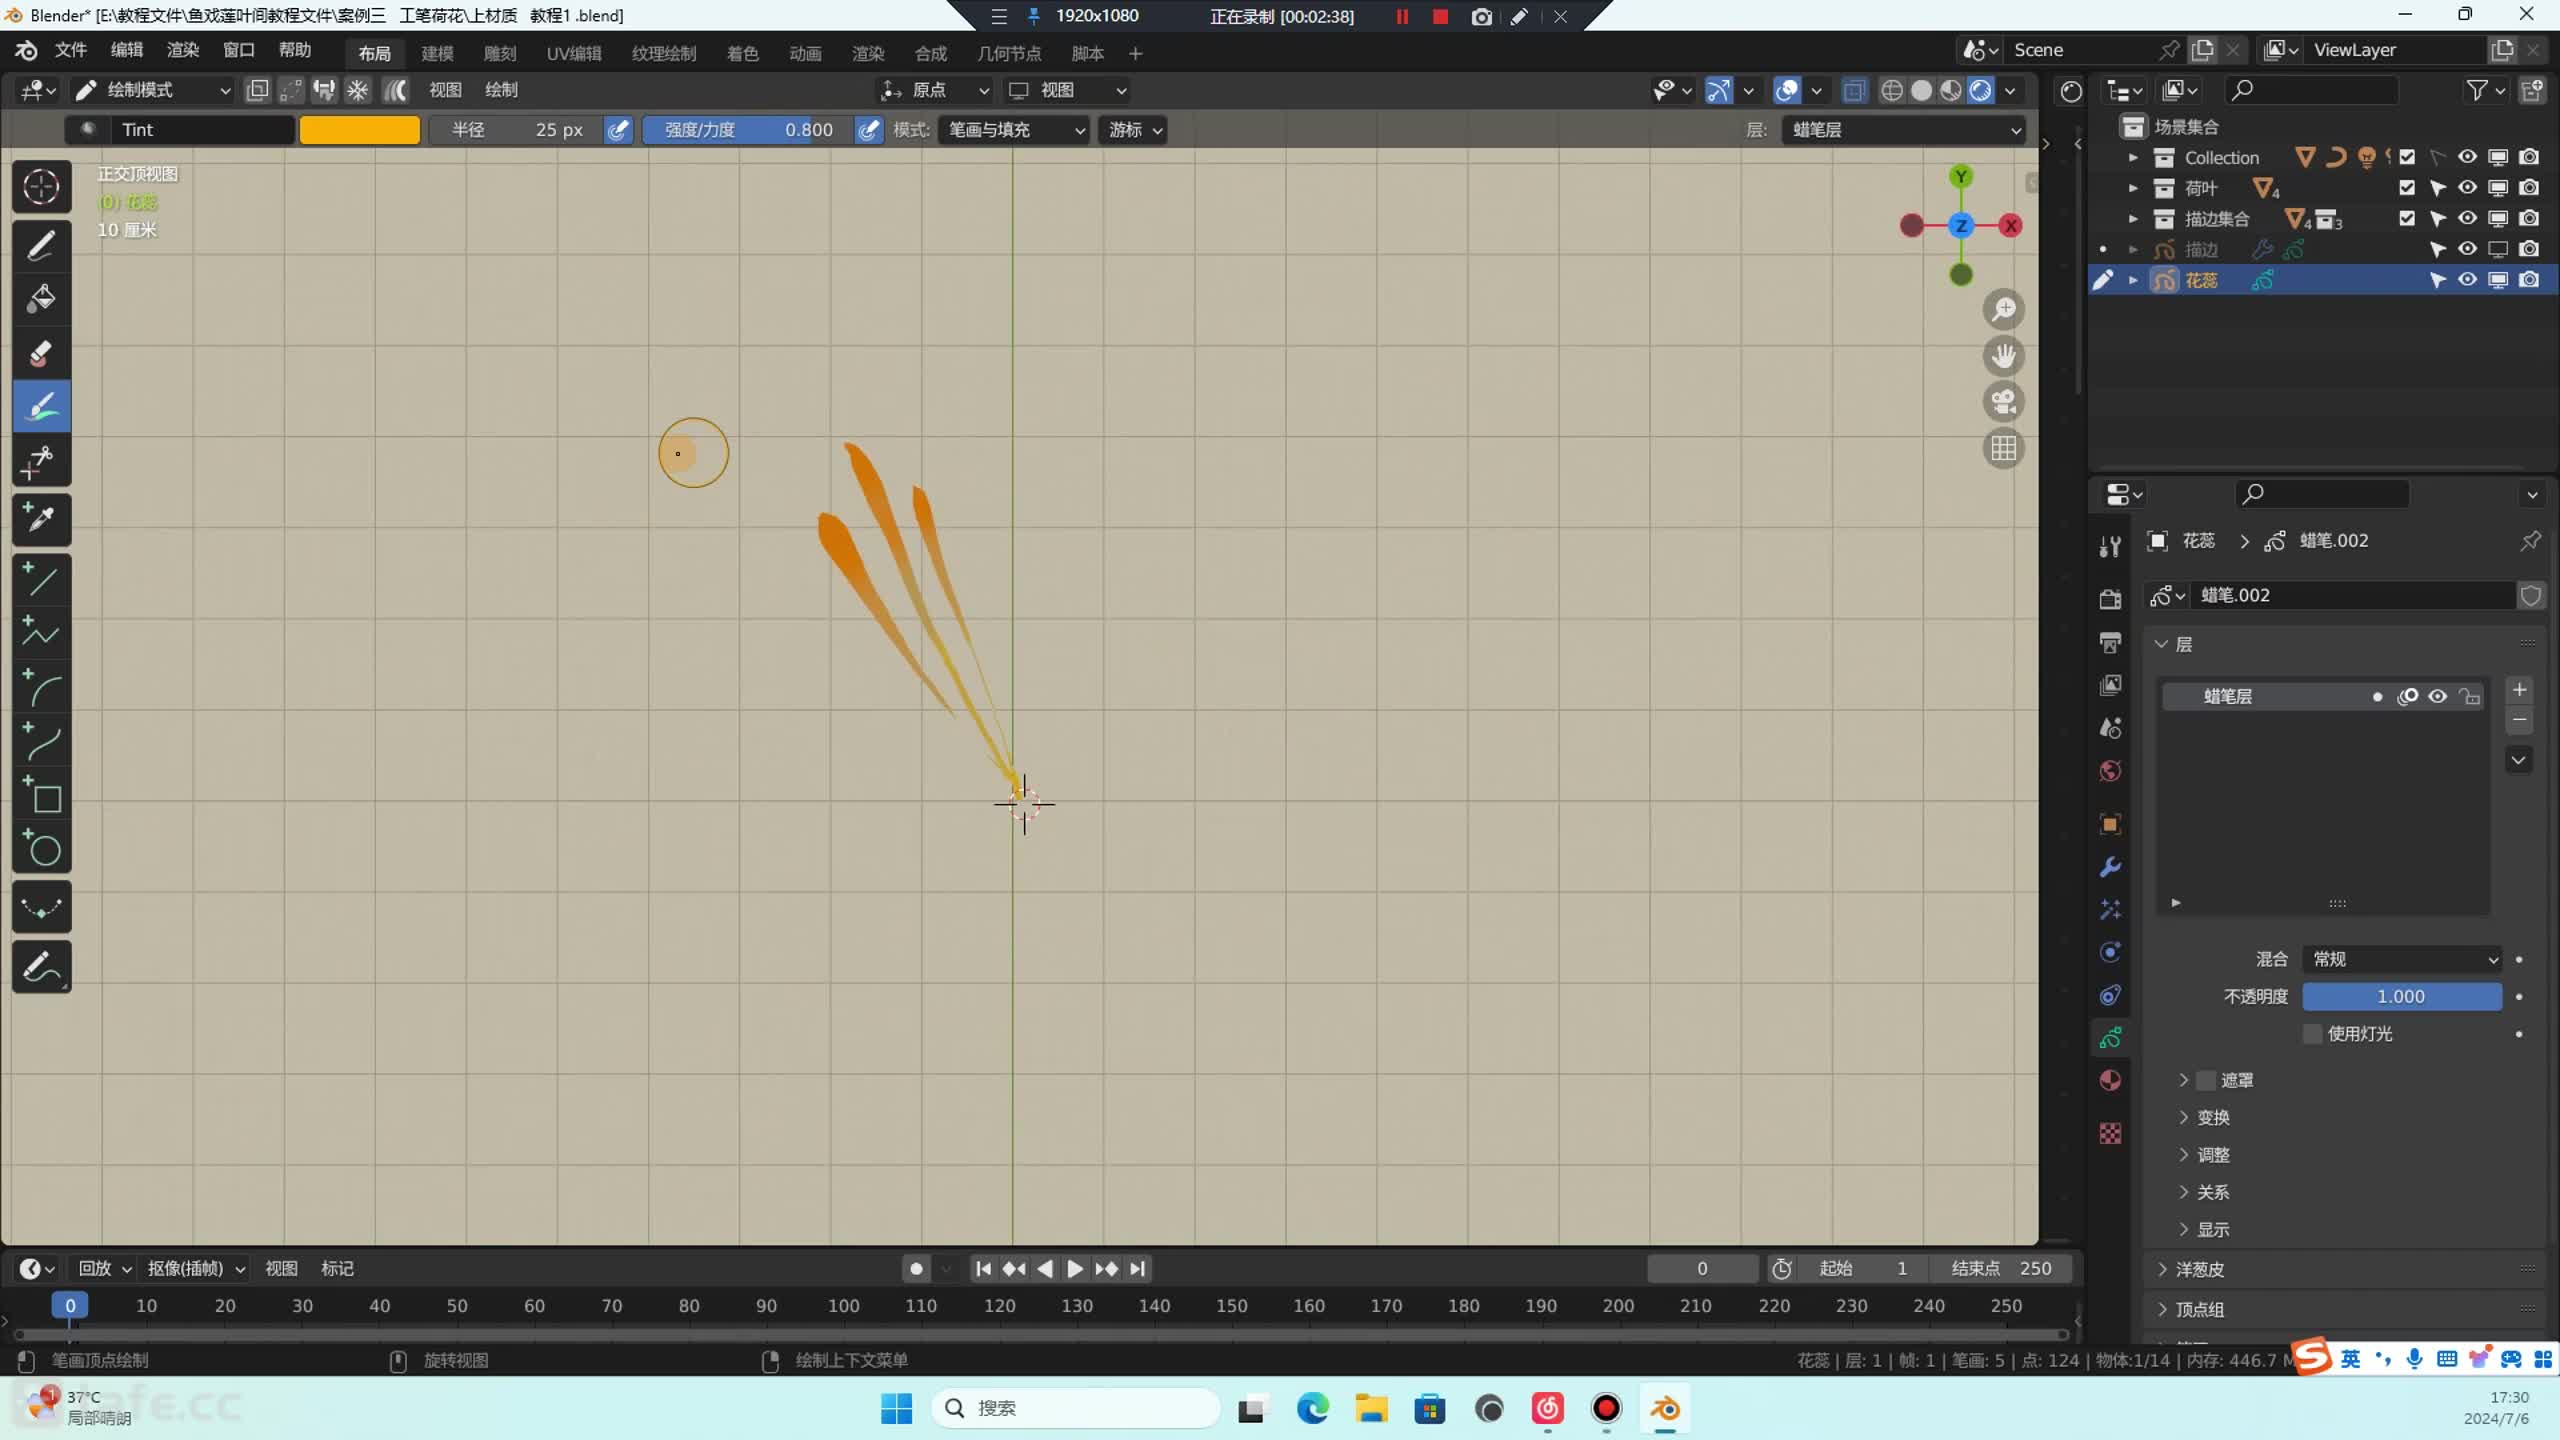Enable 遮罩 checkbox
This screenshot has width=2560, height=1440.
click(x=2206, y=1080)
